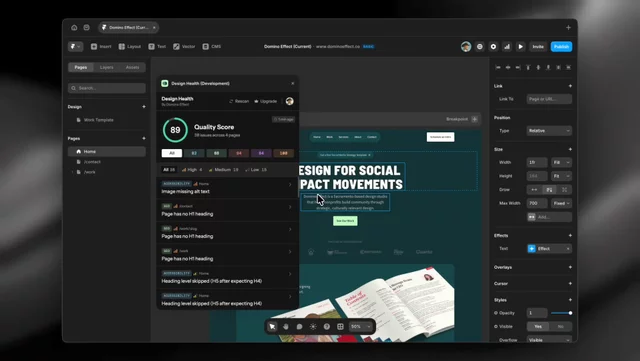Adjust the Opacity slider
The height and width of the screenshot is (361, 640).
point(561,313)
